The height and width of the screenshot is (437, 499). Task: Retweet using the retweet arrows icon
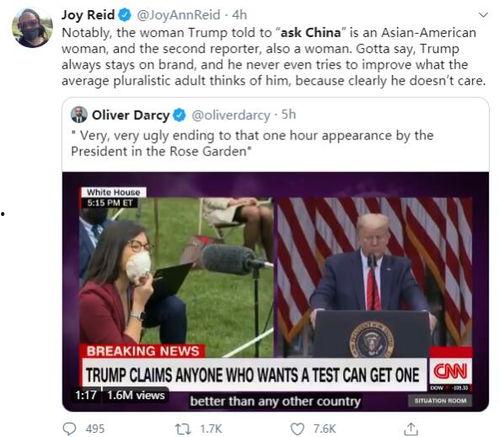[183, 429]
